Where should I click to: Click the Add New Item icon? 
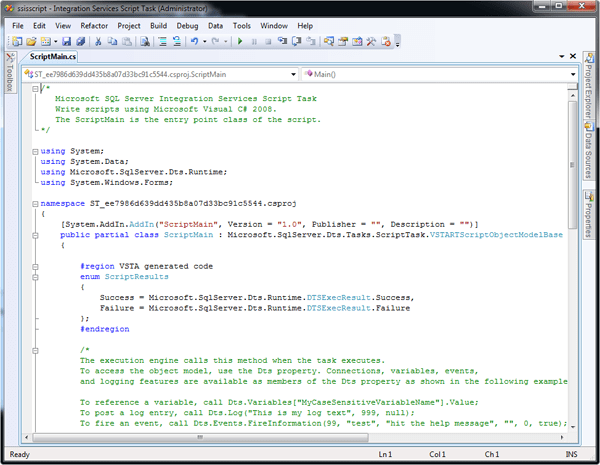tap(46, 41)
